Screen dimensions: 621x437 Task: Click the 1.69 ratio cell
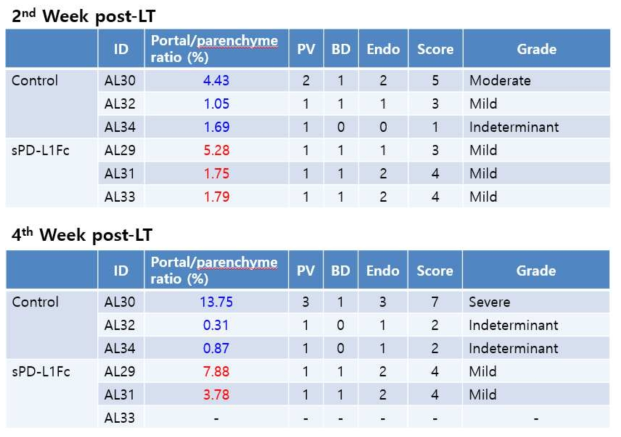click(x=216, y=127)
